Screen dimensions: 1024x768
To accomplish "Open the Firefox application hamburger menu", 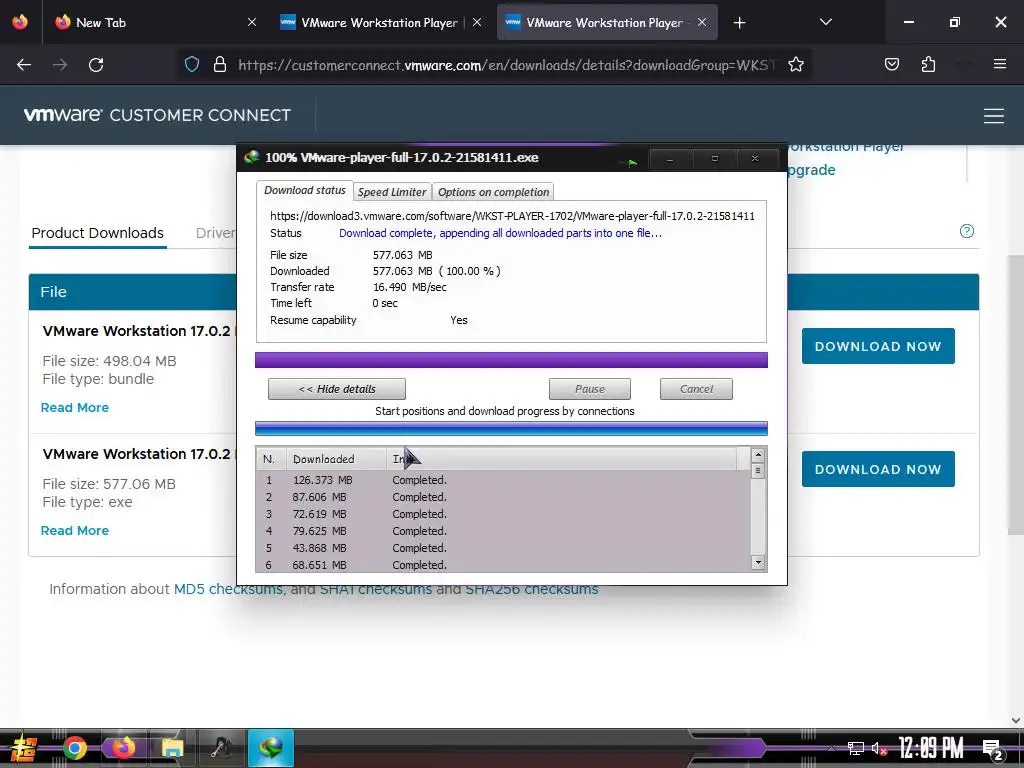I will [999, 64].
